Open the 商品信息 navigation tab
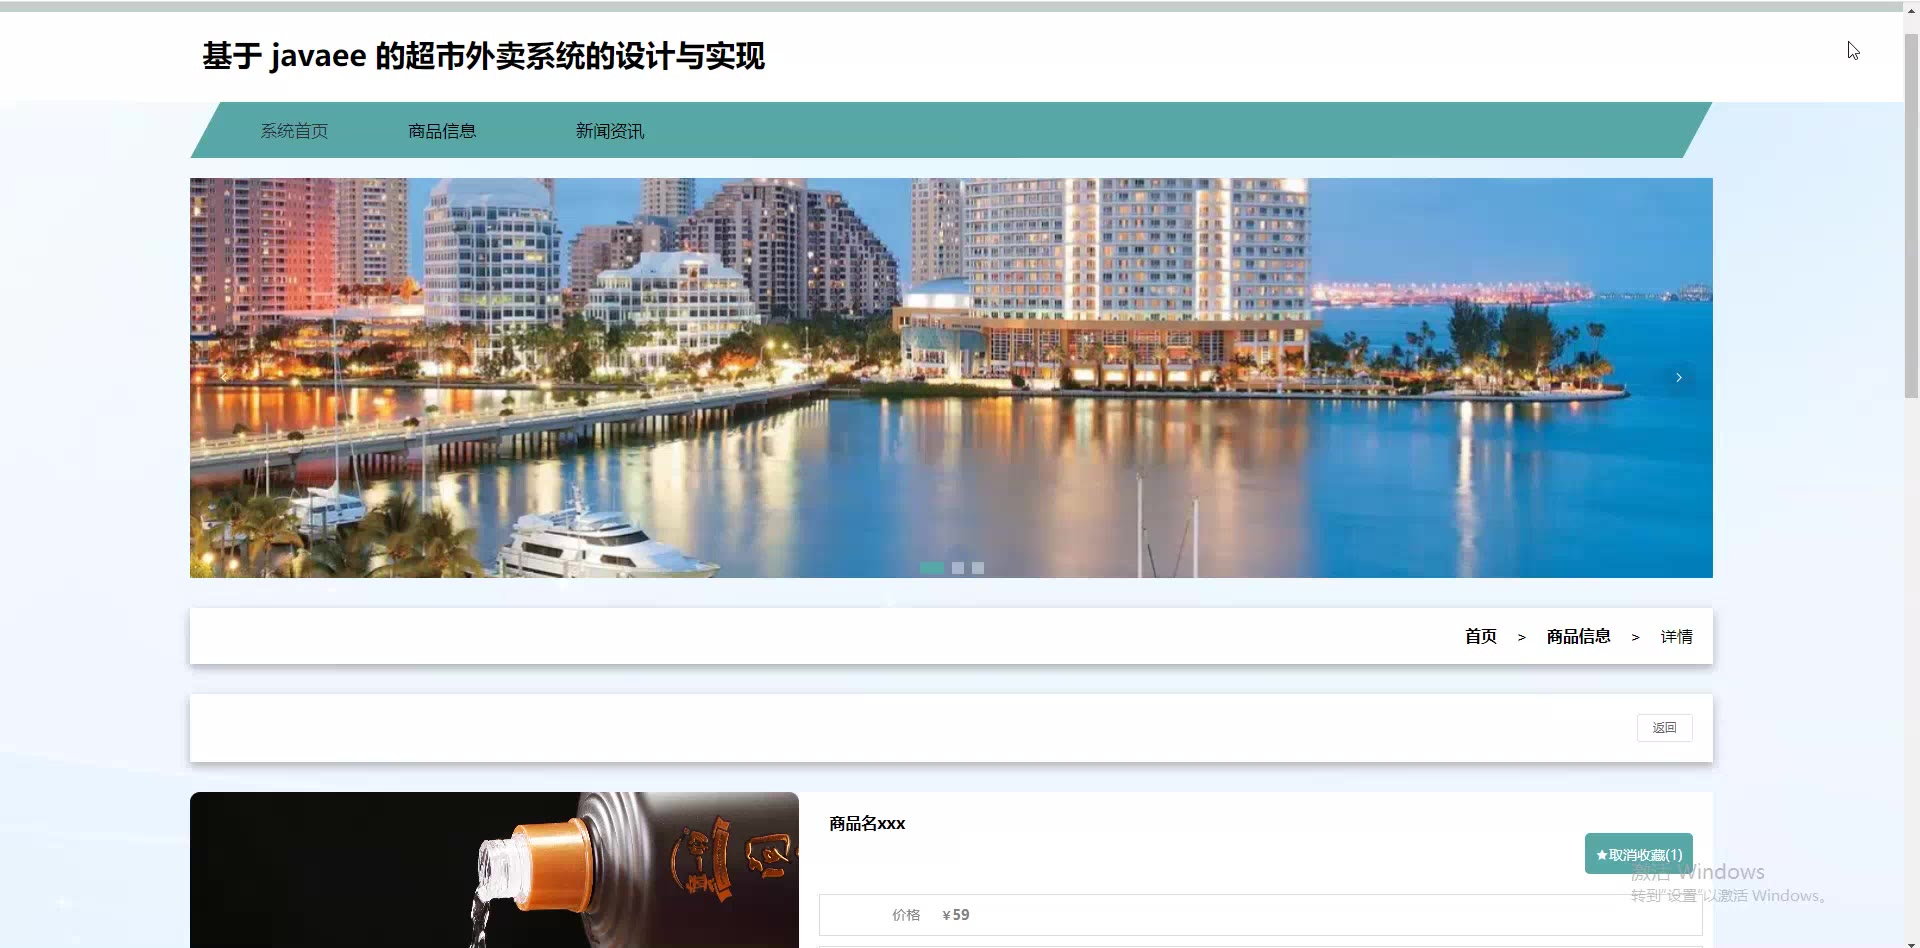Viewport: 1920px width, 948px height. [442, 131]
